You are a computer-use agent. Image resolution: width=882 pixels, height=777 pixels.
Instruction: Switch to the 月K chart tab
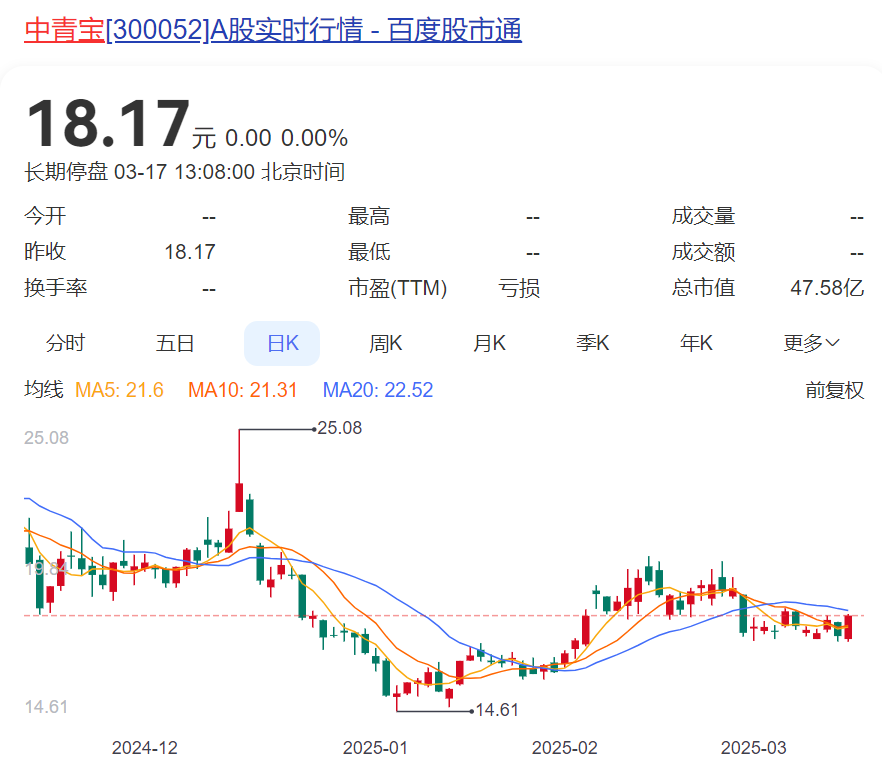point(489,343)
